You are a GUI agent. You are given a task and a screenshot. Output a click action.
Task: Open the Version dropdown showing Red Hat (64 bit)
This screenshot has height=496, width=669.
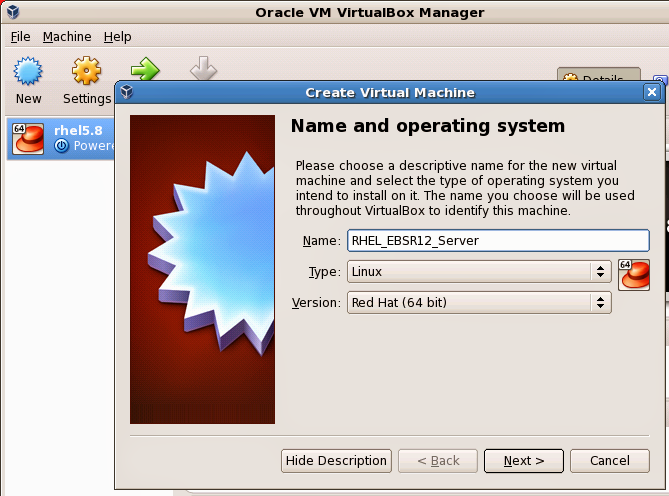coord(479,303)
